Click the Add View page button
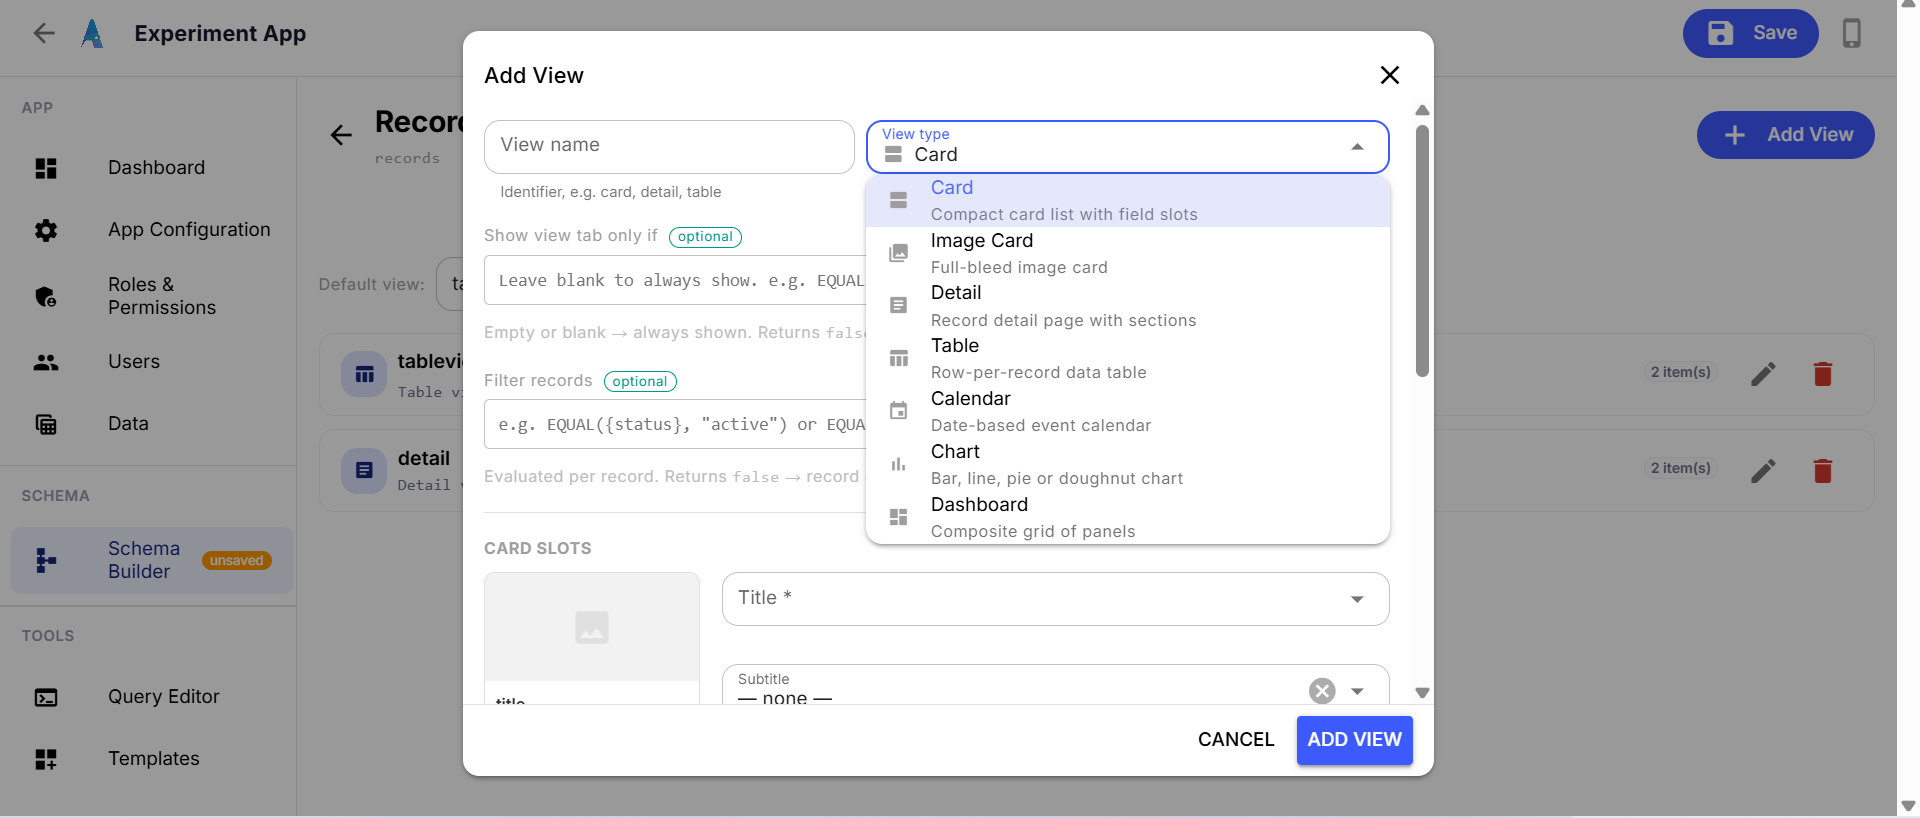Image resolution: width=1920 pixels, height=818 pixels. tap(1786, 135)
